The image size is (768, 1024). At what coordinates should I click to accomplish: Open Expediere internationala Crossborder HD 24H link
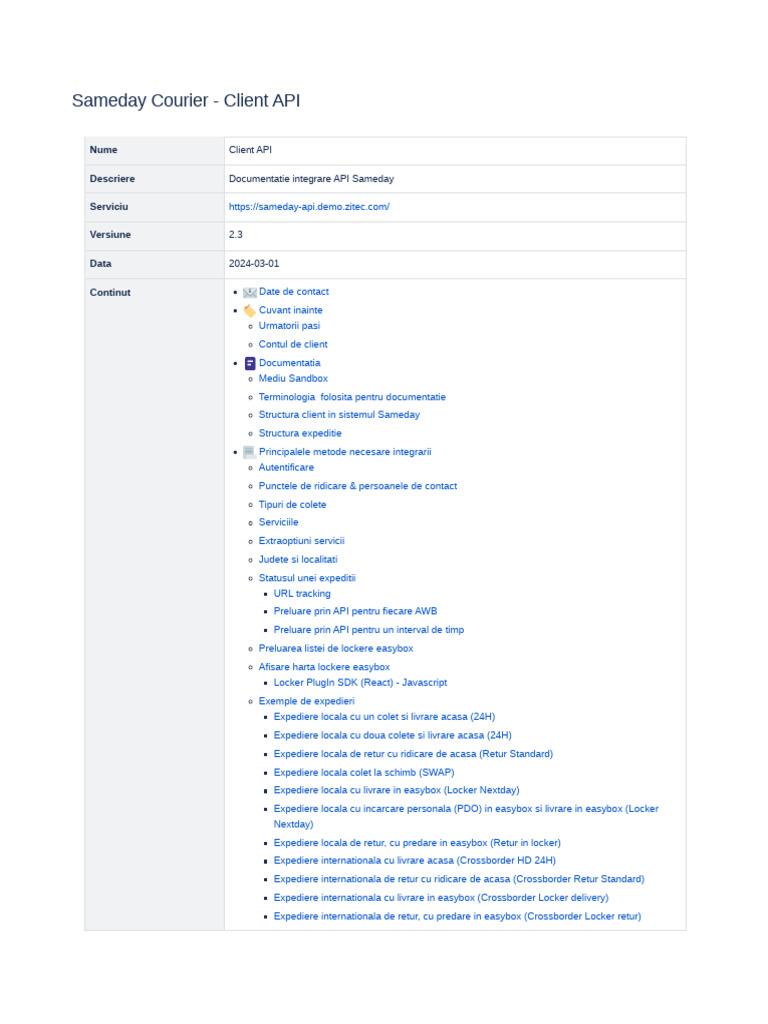(415, 861)
